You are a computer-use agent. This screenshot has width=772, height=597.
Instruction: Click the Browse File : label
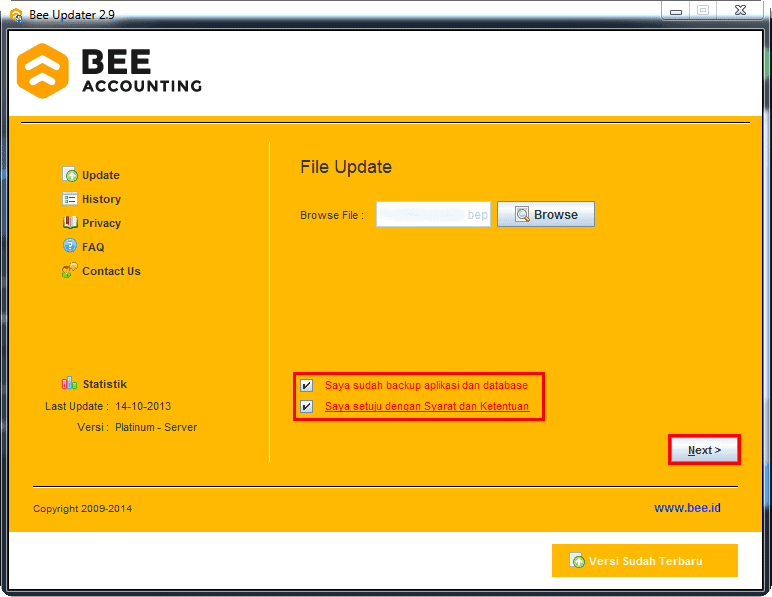(332, 216)
